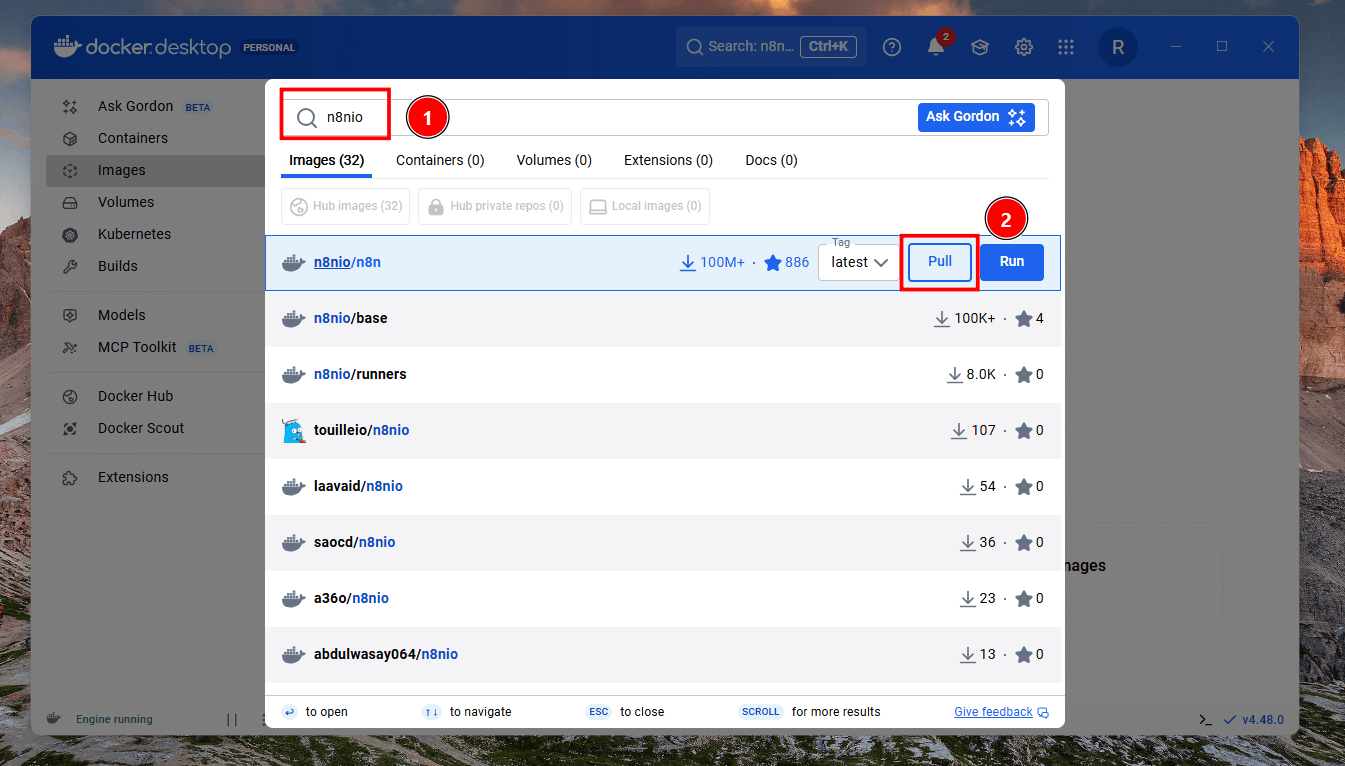
Task: Switch to the Volumes (0) tab
Action: coord(554,160)
